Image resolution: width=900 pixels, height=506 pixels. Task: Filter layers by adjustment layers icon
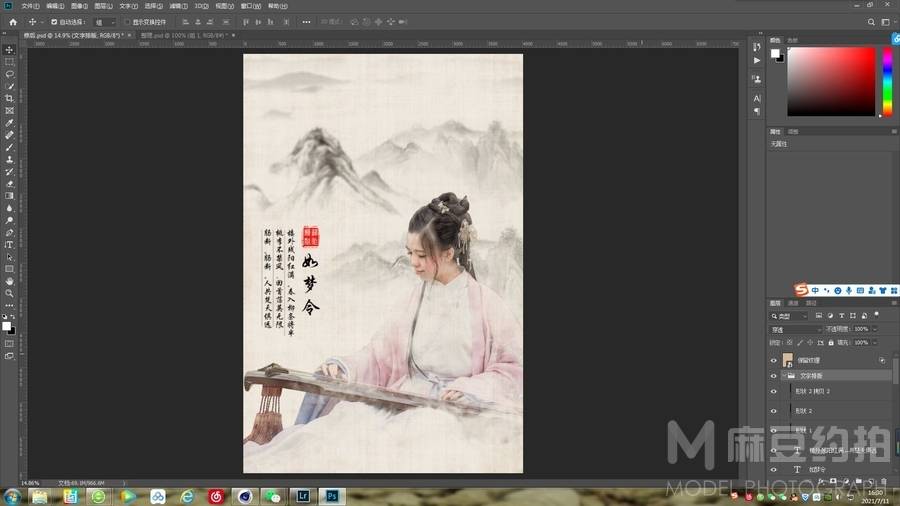(830, 316)
